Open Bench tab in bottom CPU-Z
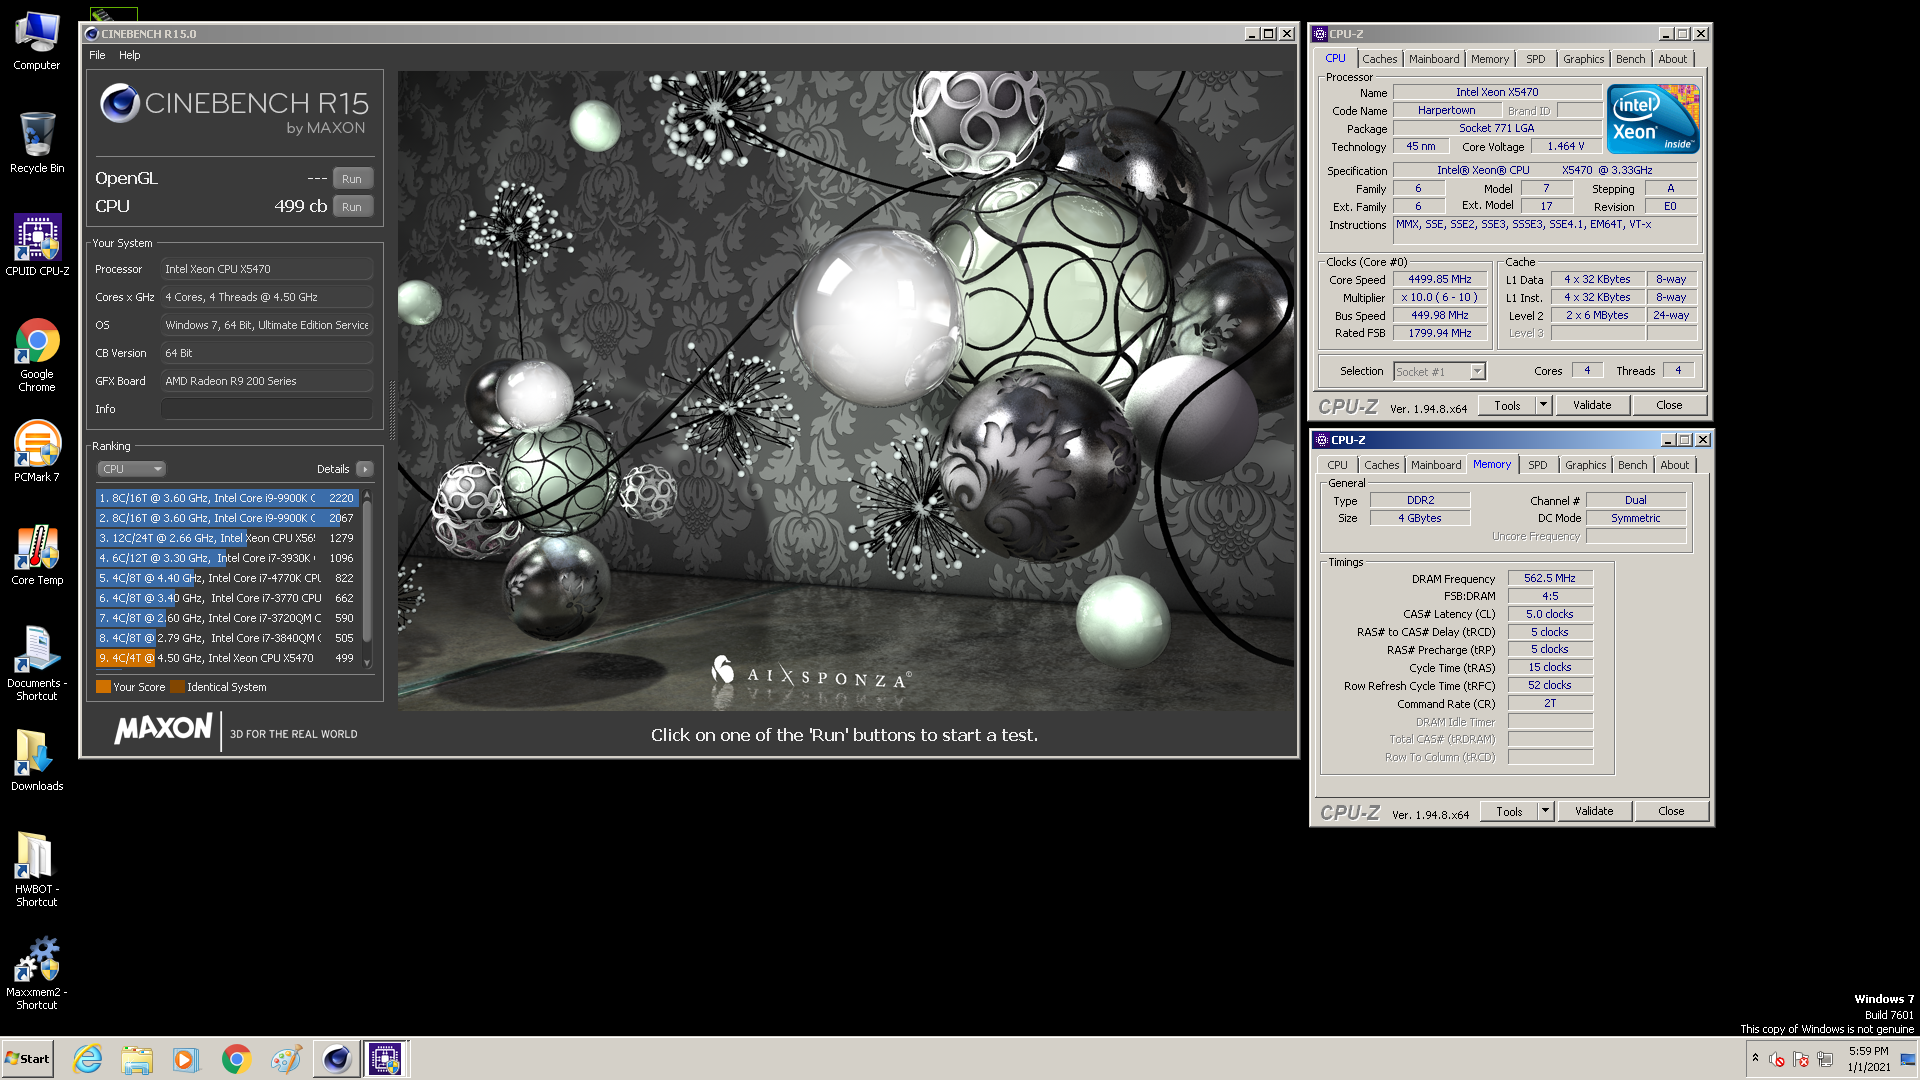Viewport: 1920px width, 1080px height. click(1633, 465)
